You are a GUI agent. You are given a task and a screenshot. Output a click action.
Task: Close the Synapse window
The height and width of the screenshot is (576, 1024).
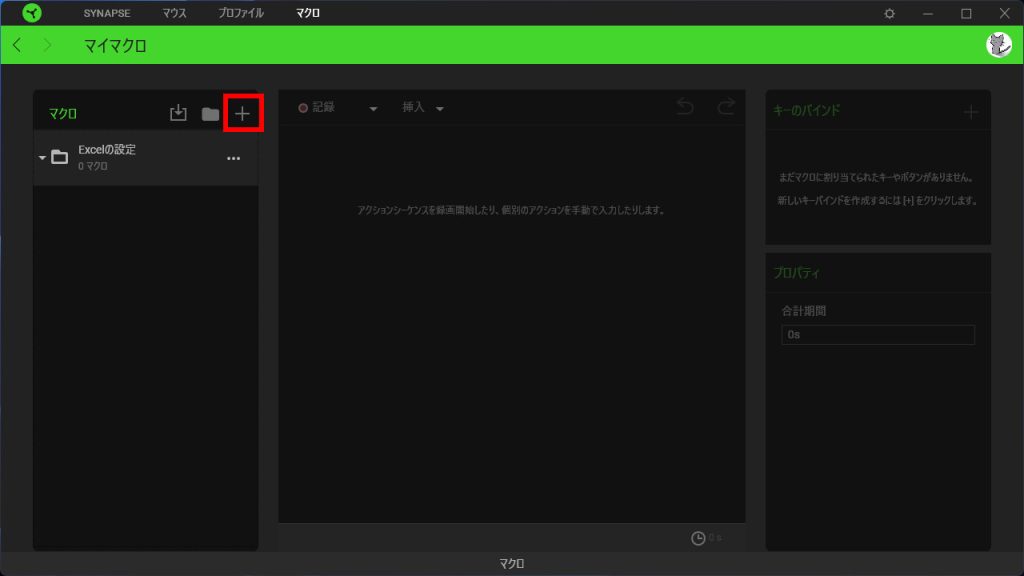coord(1004,13)
